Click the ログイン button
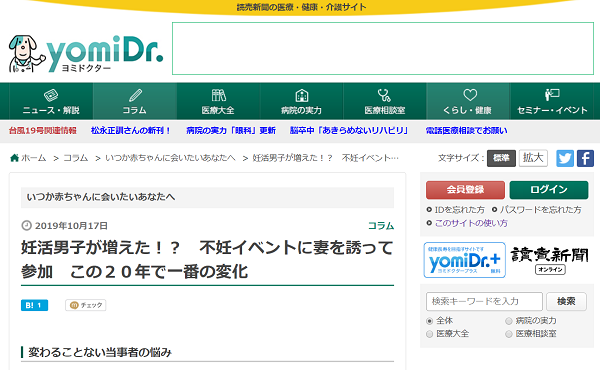Viewport: 600px width, 370px height. (549, 190)
